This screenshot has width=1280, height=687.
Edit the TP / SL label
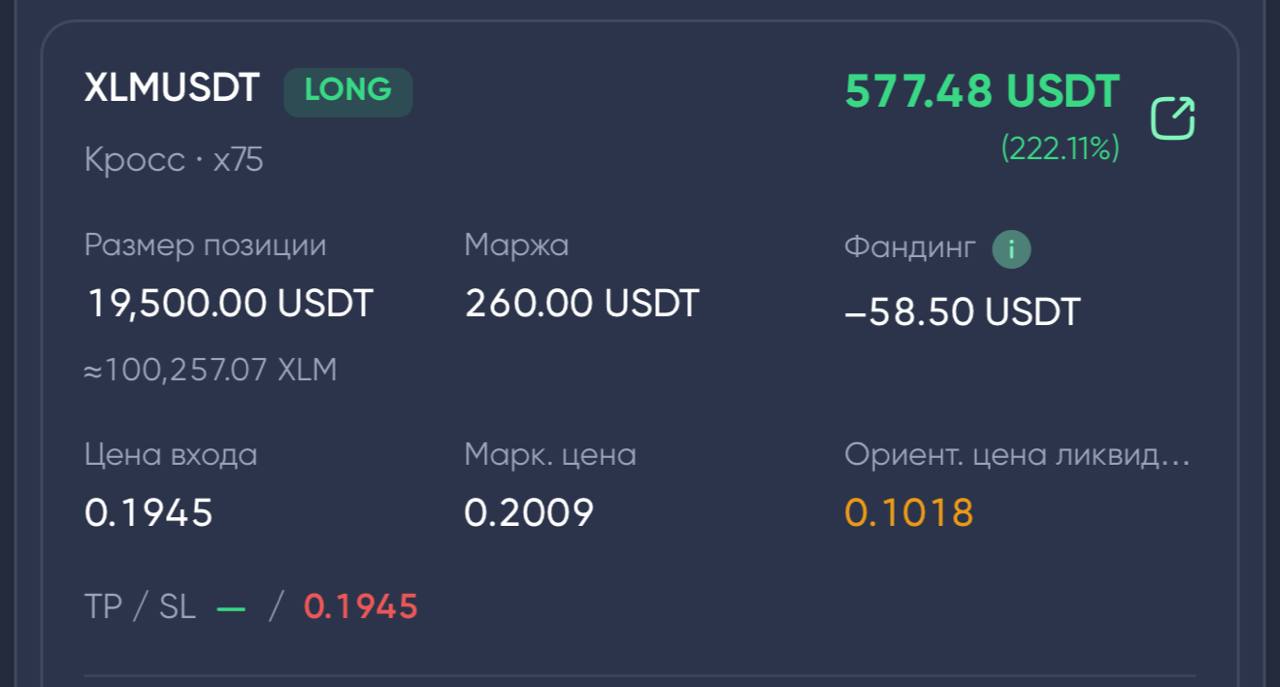[x=140, y=606]
